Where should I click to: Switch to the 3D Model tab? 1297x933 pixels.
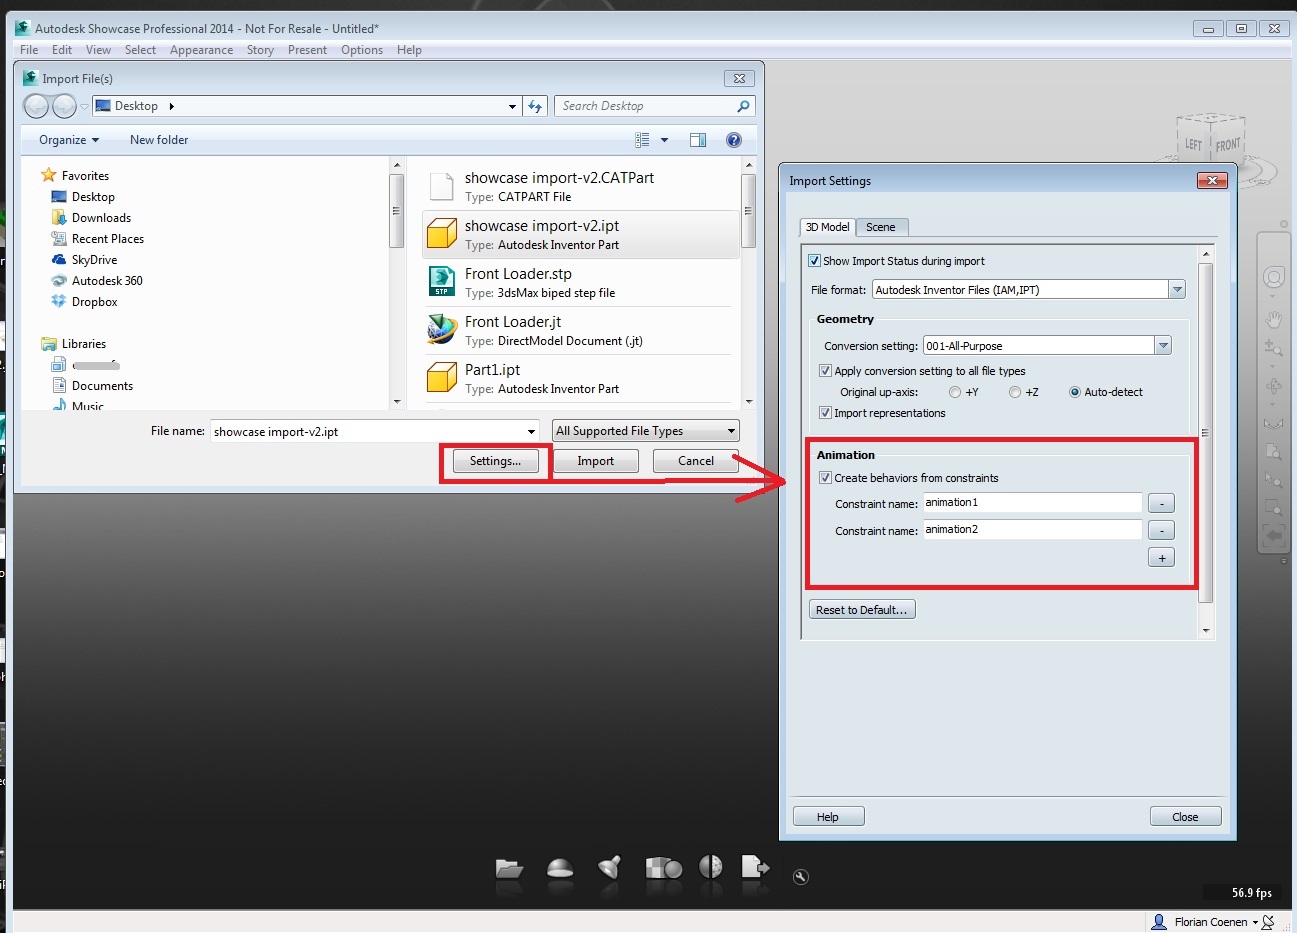(x=828, y=227)
